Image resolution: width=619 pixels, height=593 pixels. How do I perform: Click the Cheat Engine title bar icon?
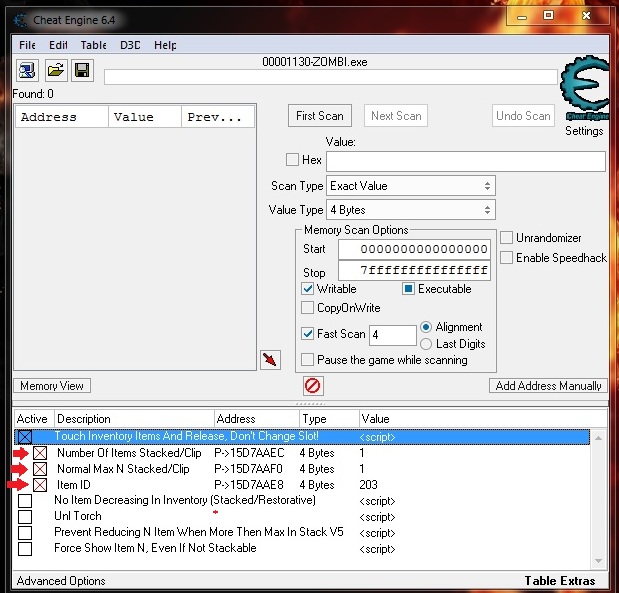click(x=20, y=20)
